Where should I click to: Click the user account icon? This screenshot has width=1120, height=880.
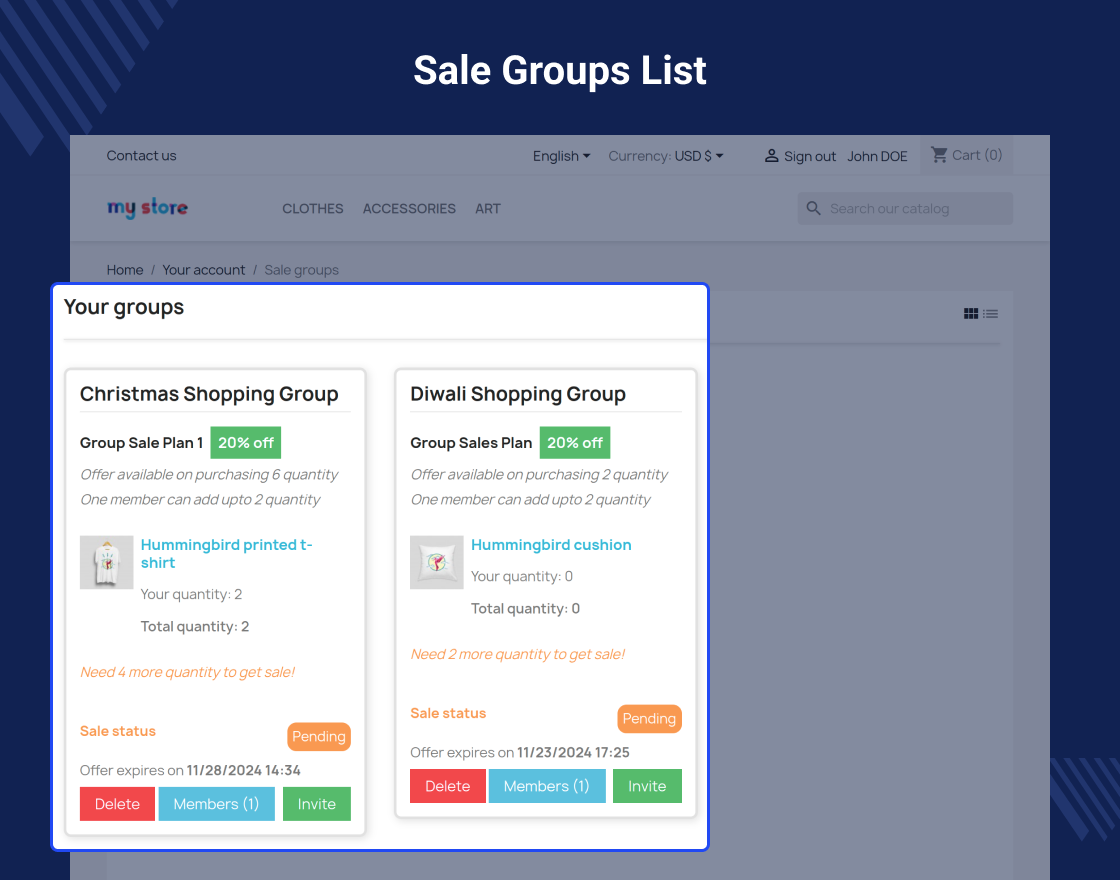click(x=771, y=156)
